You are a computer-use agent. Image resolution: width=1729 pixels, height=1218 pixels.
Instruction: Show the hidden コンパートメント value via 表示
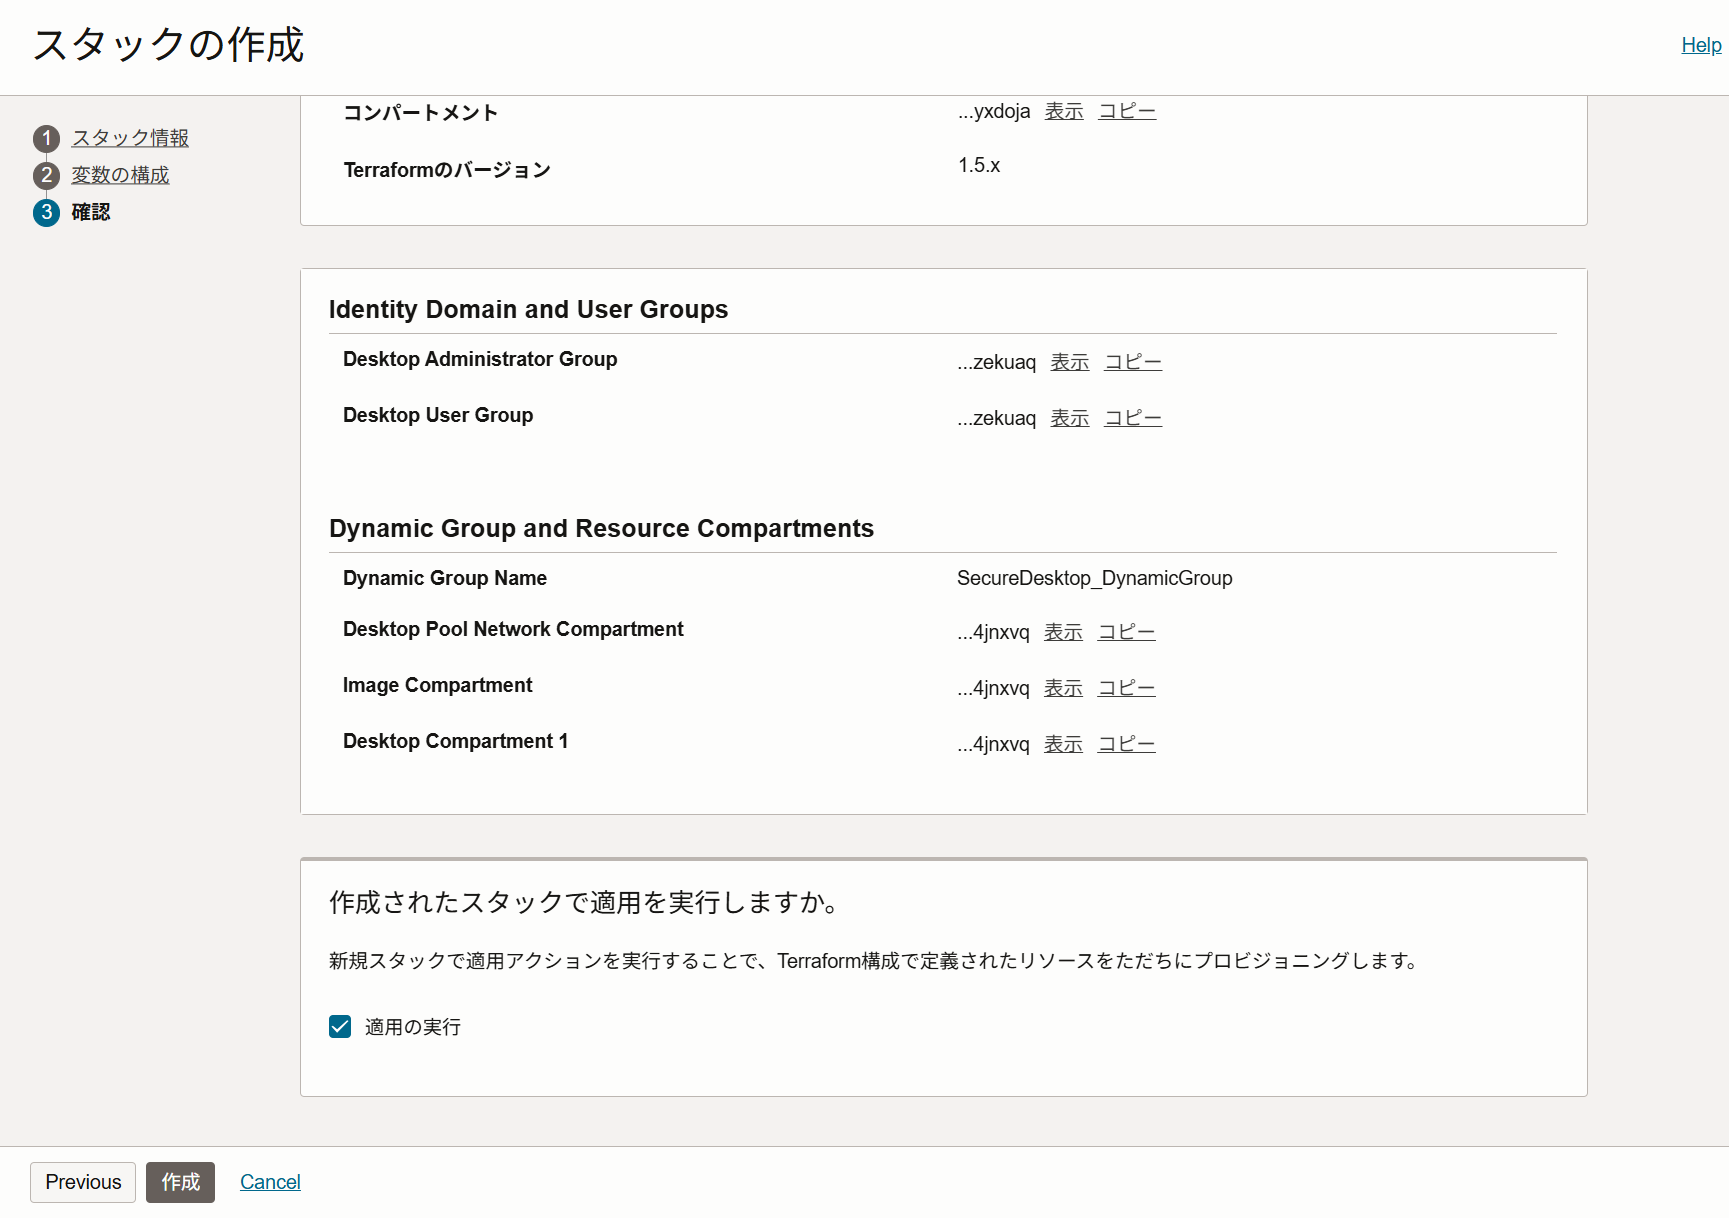click(x=1063, y=111)
